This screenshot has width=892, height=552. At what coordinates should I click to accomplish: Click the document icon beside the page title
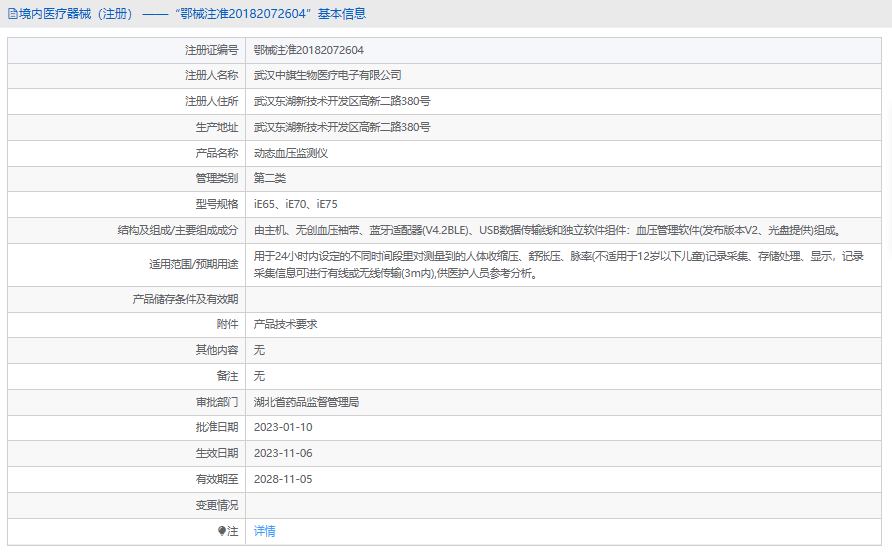click(13, 14)
